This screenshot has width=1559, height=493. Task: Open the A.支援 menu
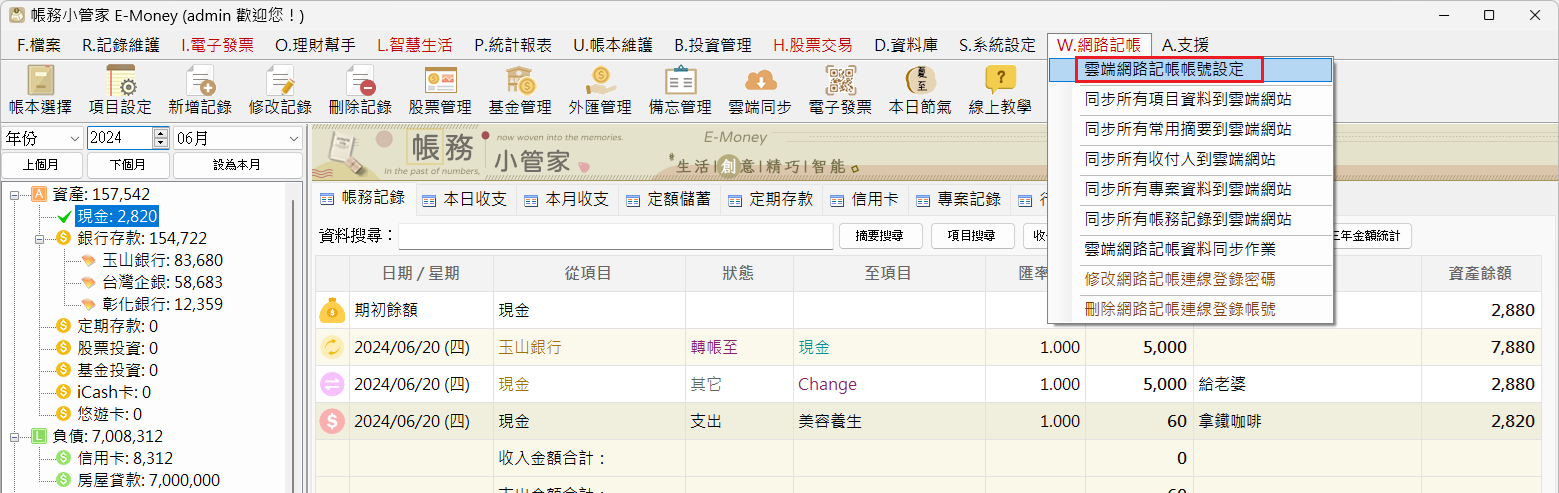click(x=1185, y=45)
